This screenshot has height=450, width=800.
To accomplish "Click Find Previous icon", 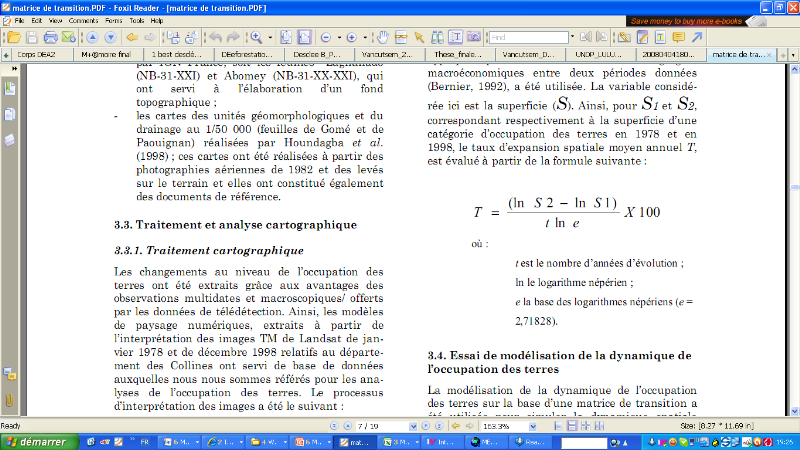I will tap(586, 37).
